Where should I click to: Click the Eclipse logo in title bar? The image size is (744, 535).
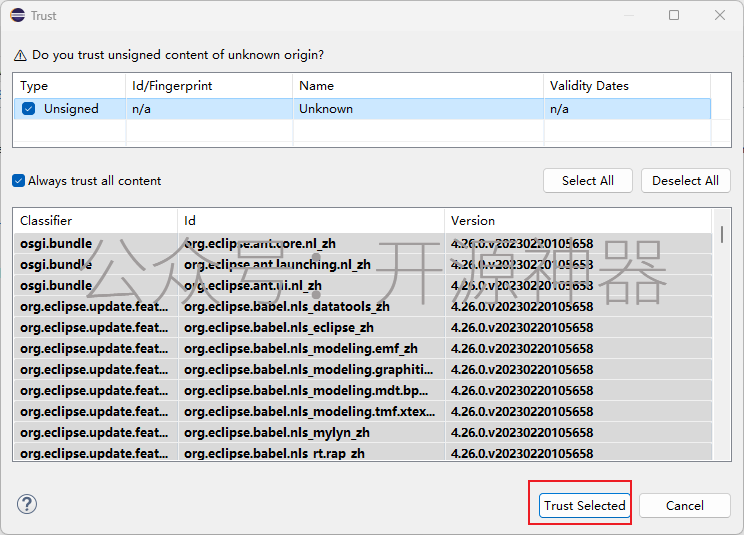point(18,15)
